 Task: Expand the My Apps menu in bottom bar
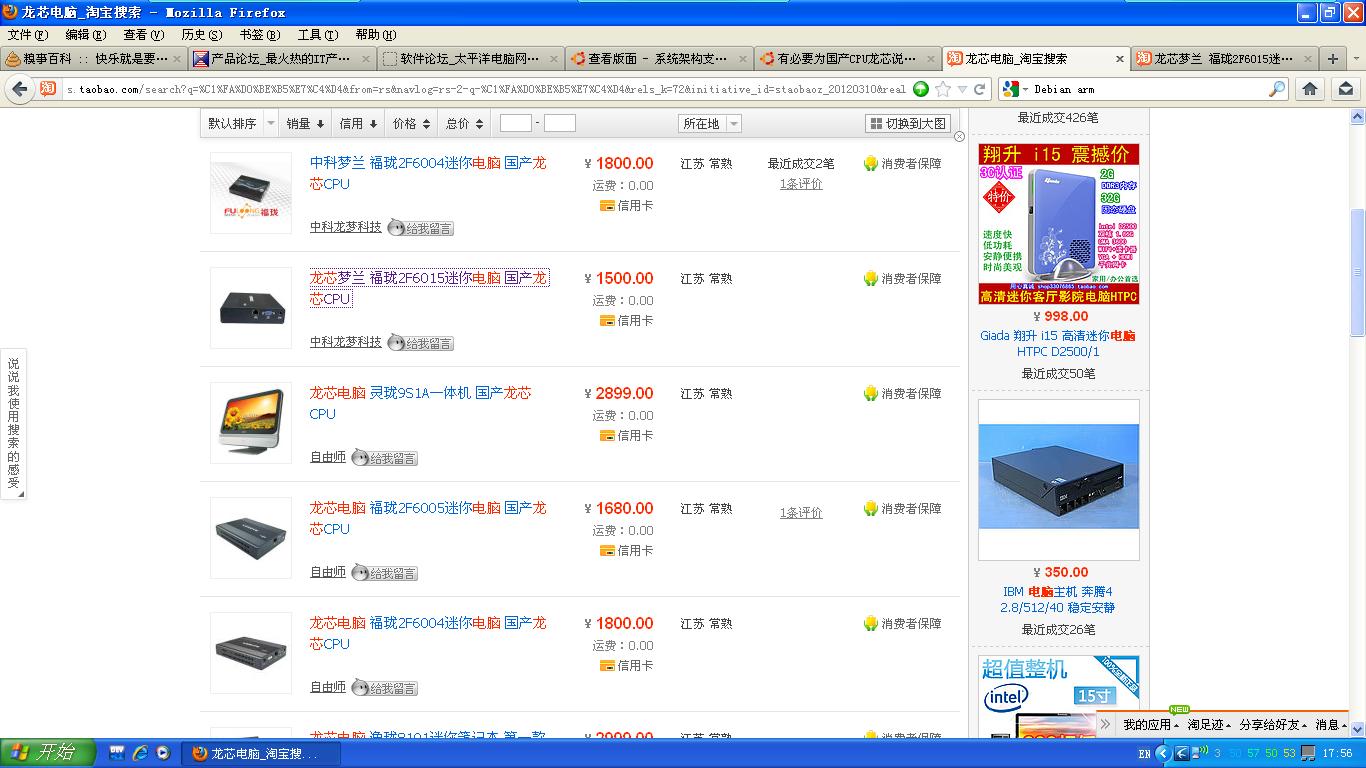point(1151,724)
